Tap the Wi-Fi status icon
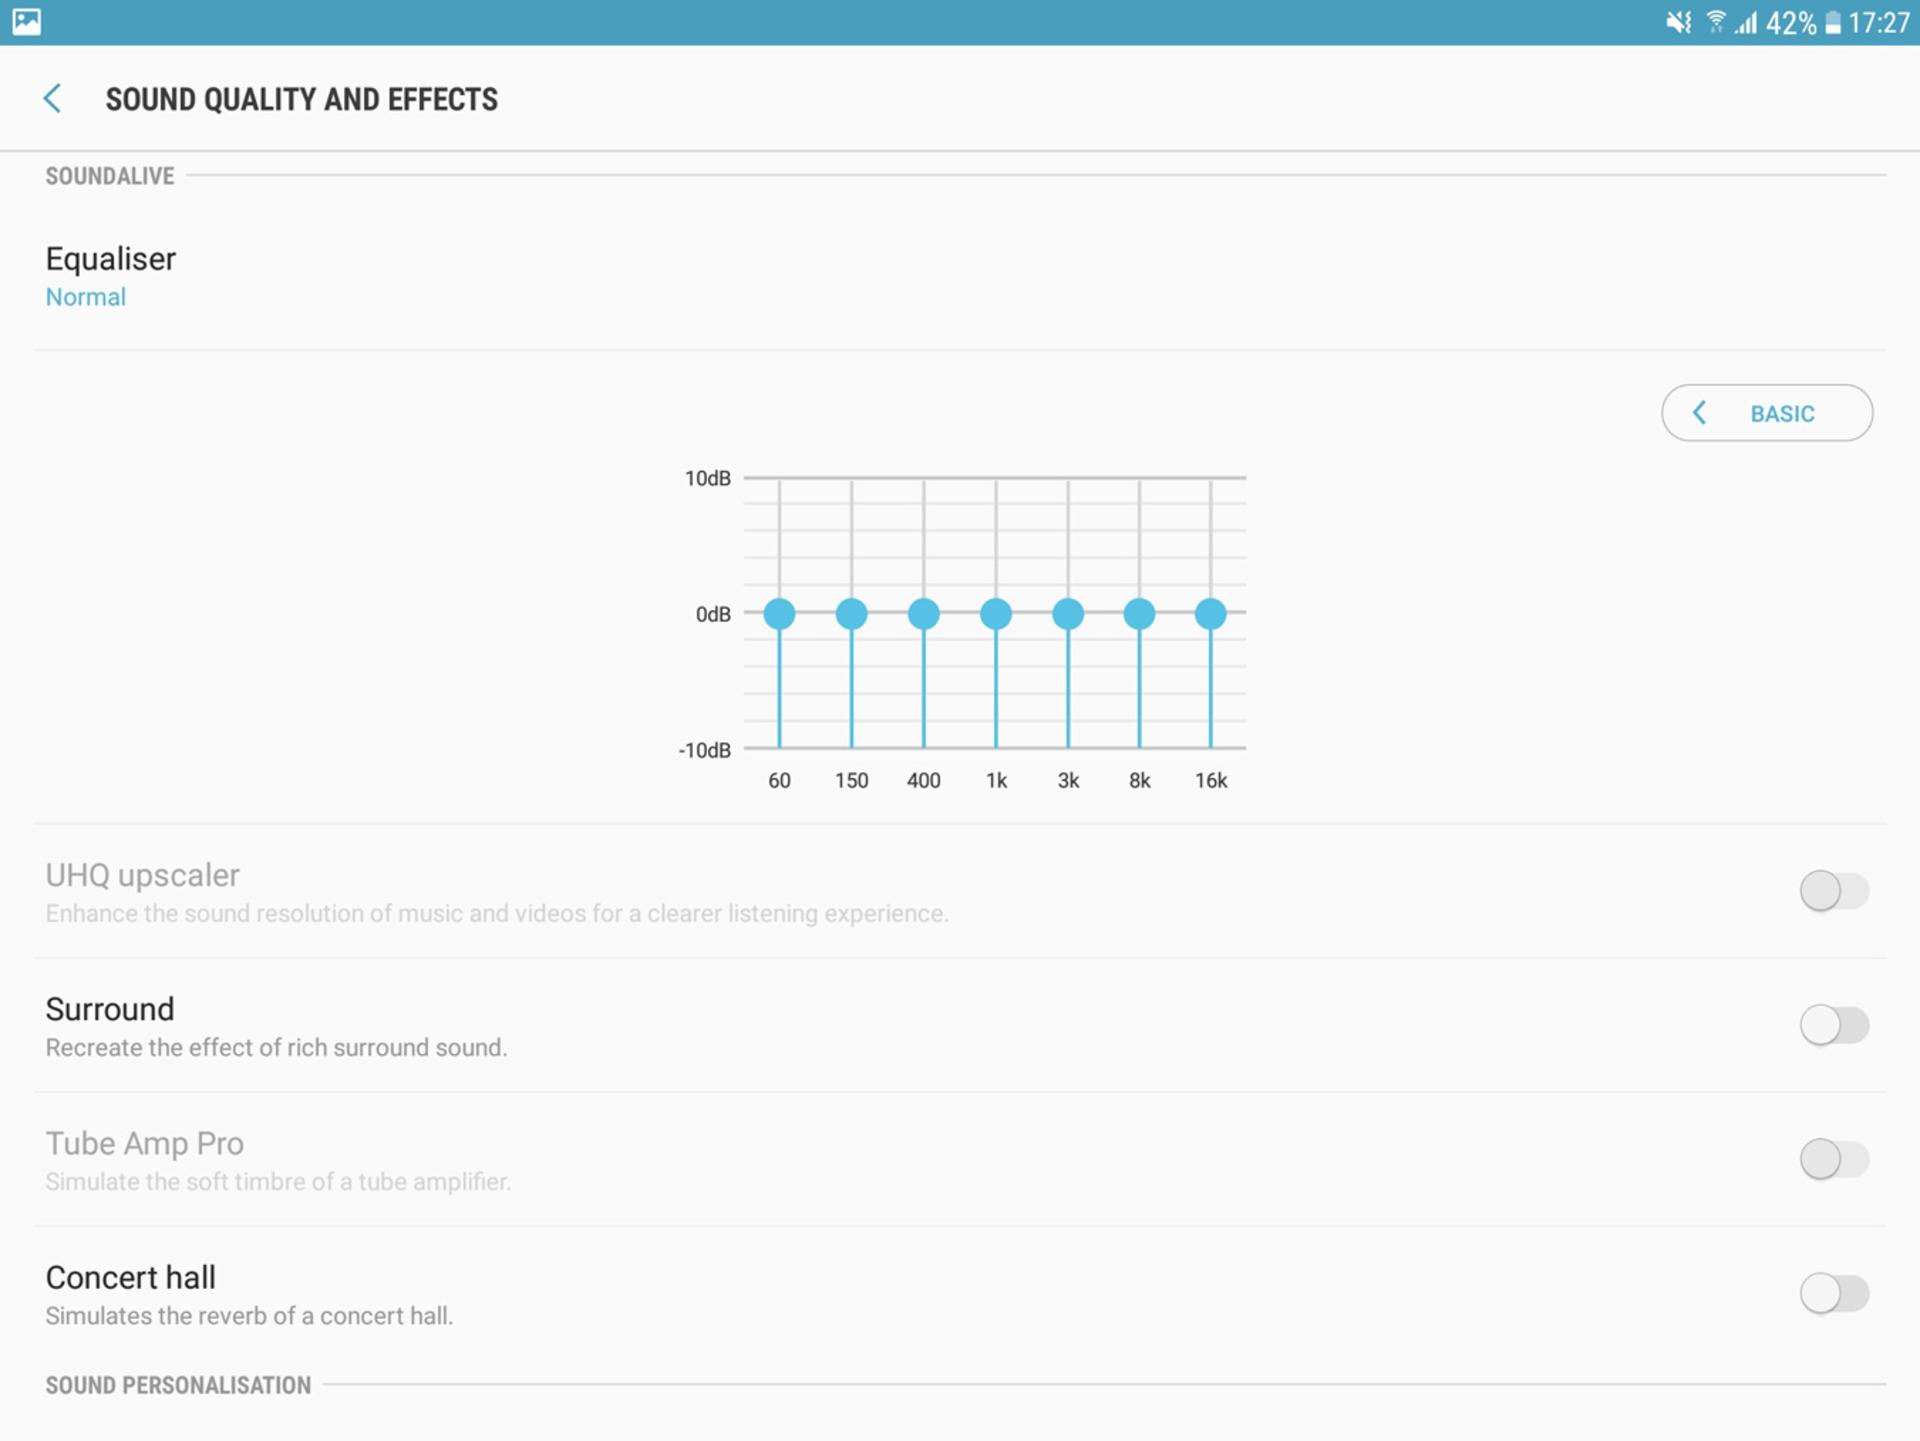1920x1441 pixels. click(x=1716, y=22)
